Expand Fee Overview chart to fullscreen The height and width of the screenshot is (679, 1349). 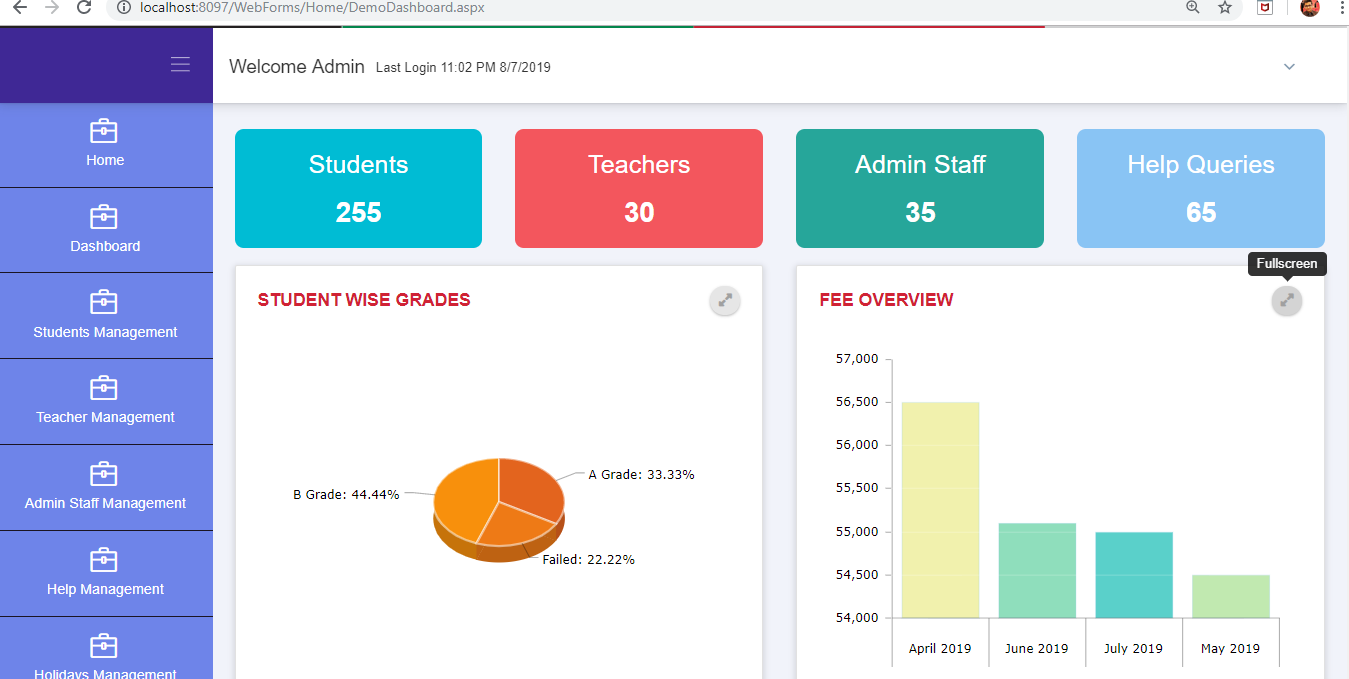[x=1286, y=300]
